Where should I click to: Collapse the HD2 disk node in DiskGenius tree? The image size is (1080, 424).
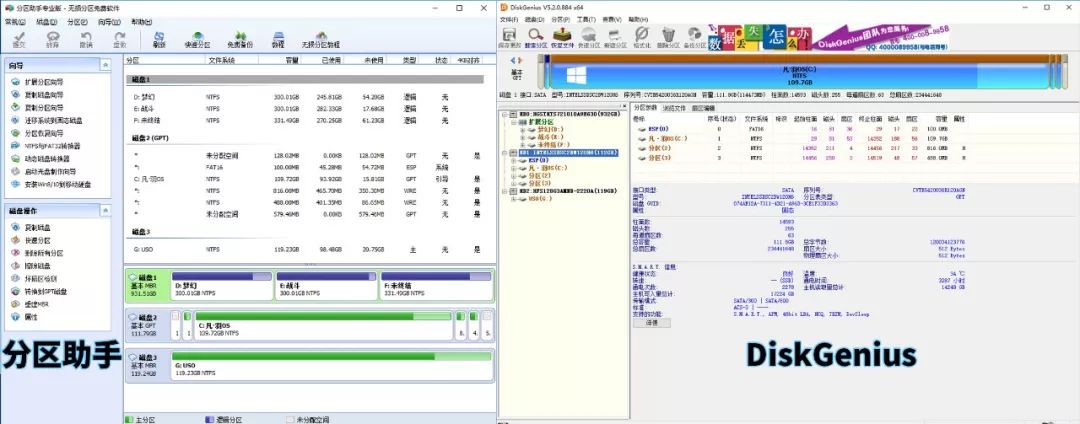[504, 191]
